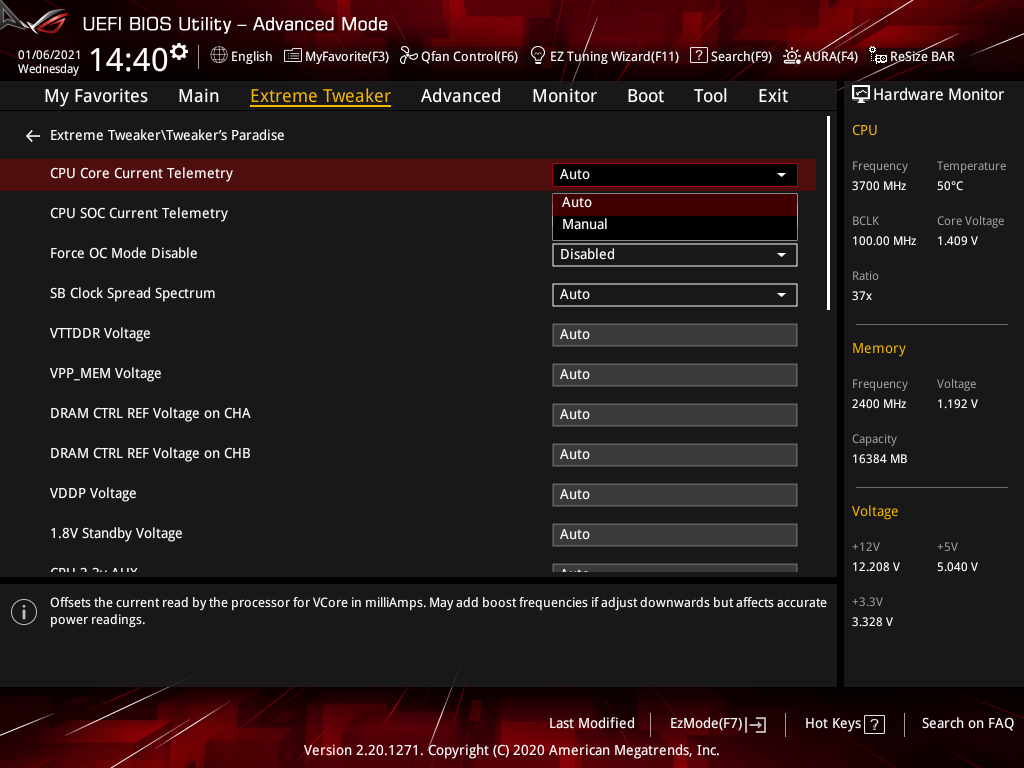Click the VTTDDR Voltage input field
Screen dimensions: 1024x768
click(675, 334)
